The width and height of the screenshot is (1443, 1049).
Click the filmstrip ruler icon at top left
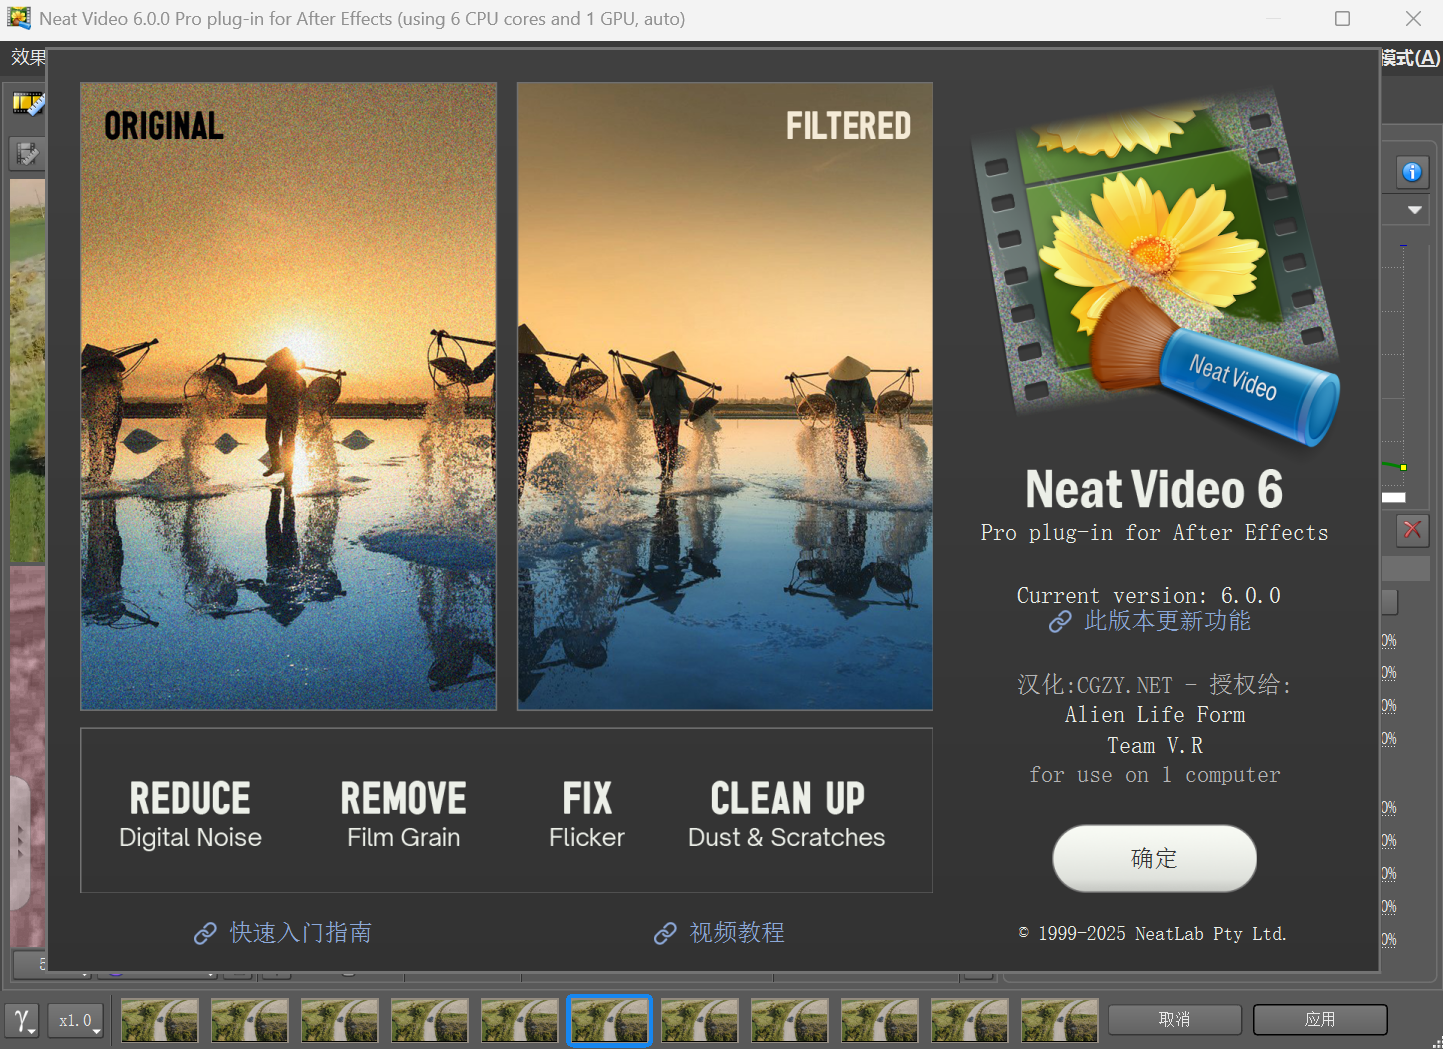point(28,103)
